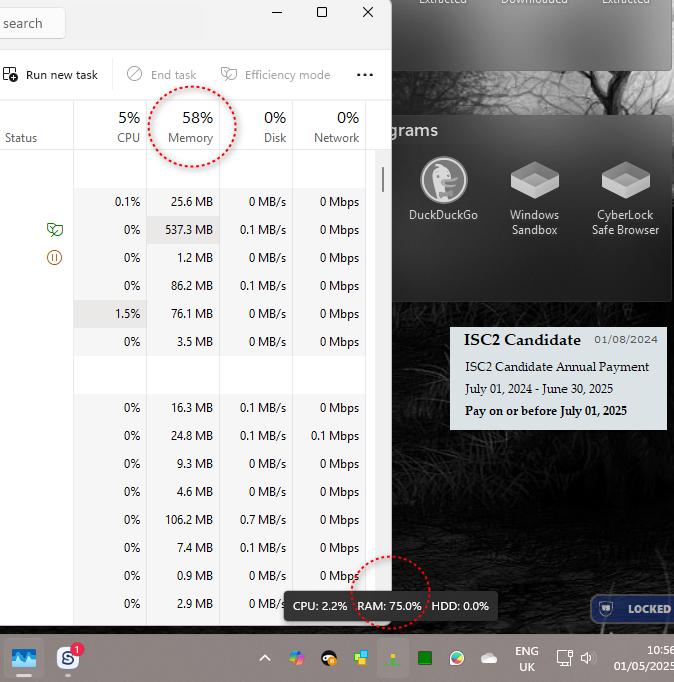This screenshot has width=674, height=682.
Task: Open DuckDuckGo from the desktop launcher
Action: click(x=444, y=189)
